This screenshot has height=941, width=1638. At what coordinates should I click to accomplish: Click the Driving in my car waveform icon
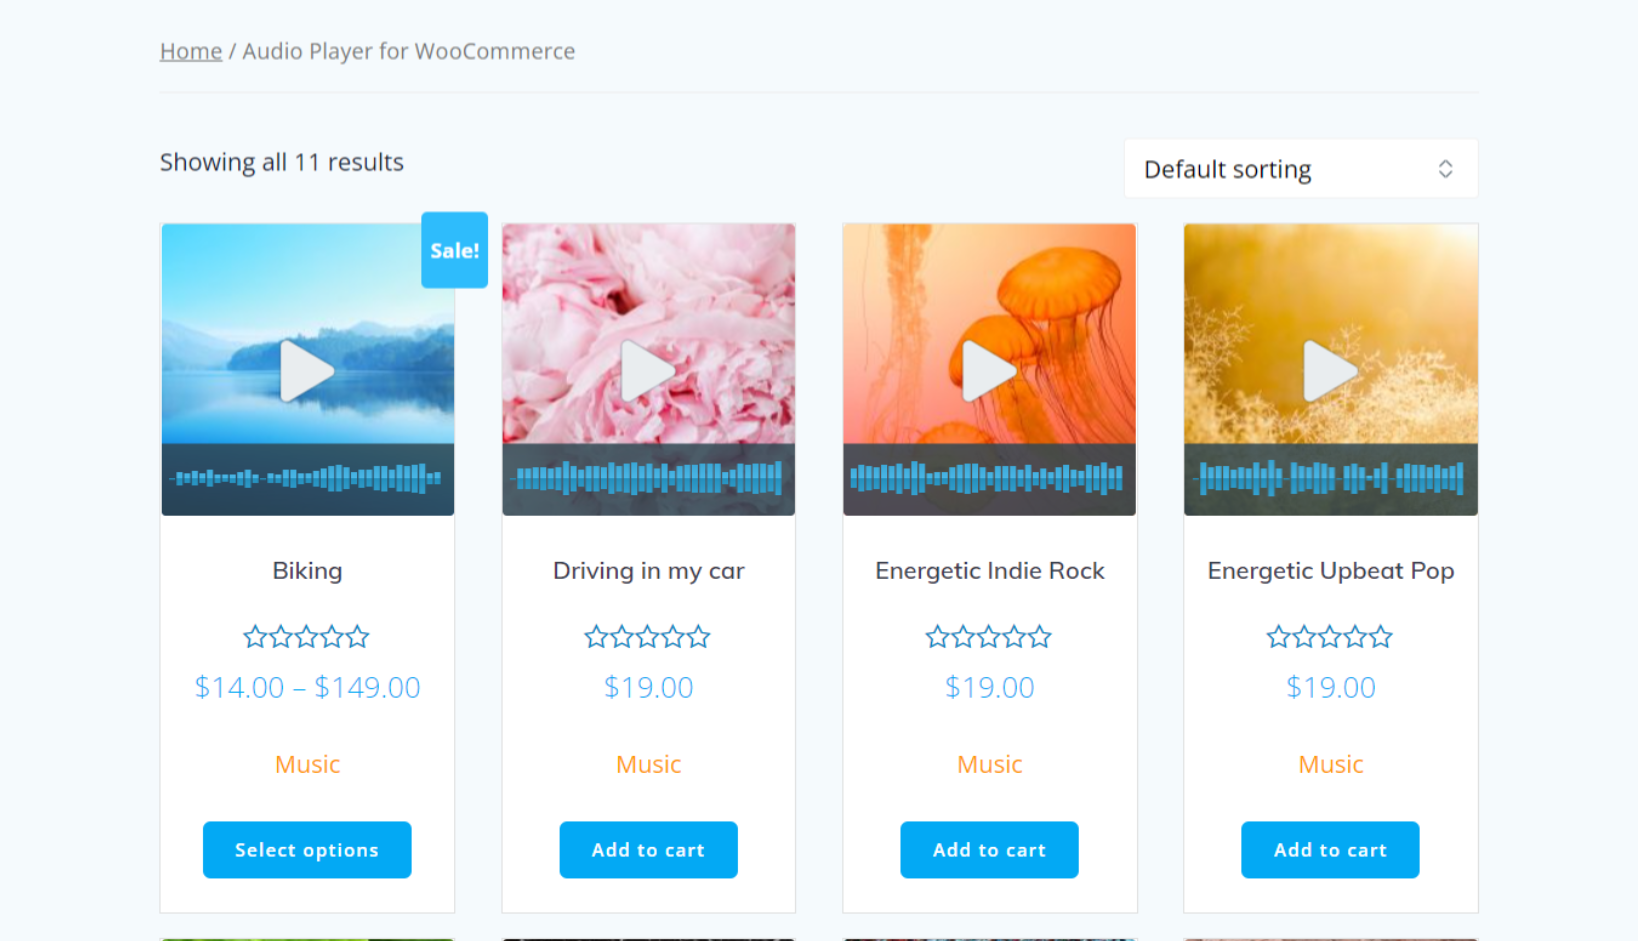click(x=648, y=478)
